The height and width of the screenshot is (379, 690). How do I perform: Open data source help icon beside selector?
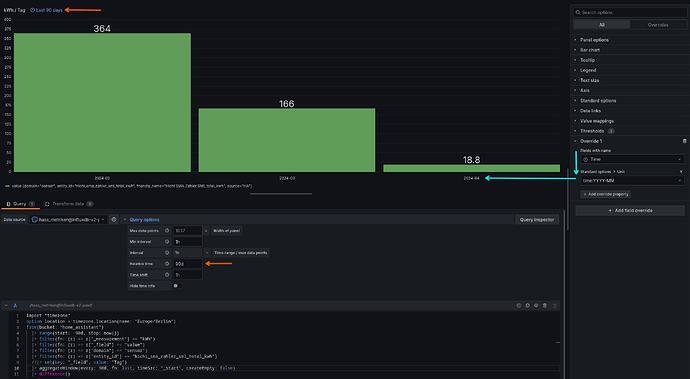[114, 219]
